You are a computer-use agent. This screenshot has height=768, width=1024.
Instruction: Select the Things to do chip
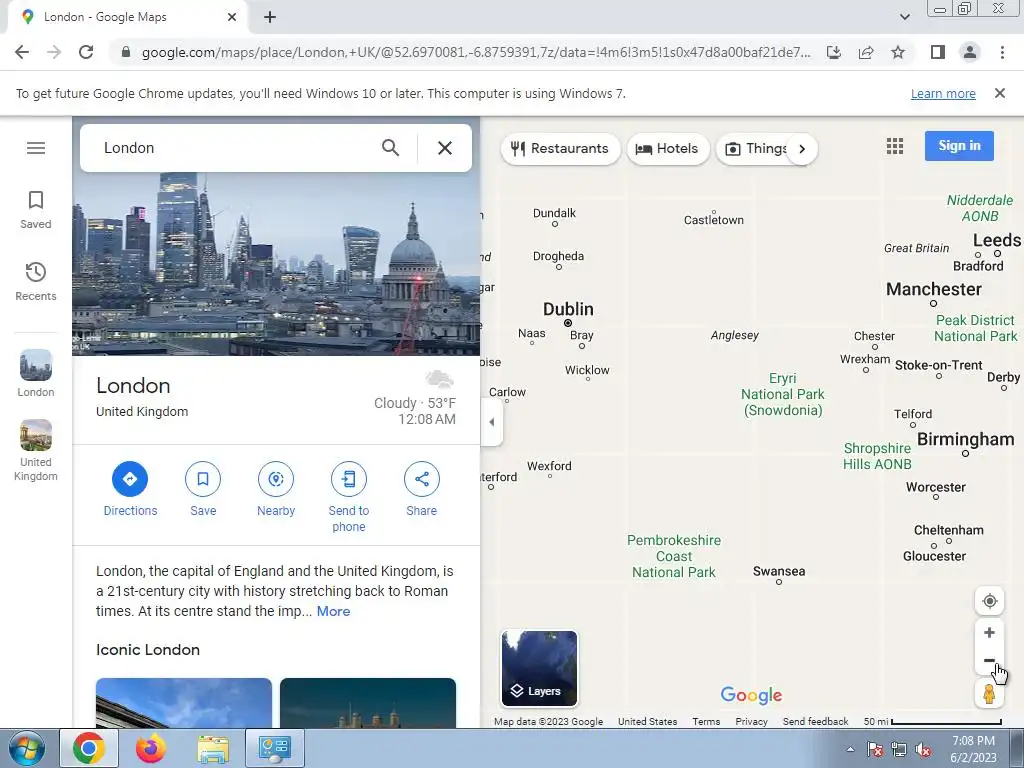[x=756, y=149]
